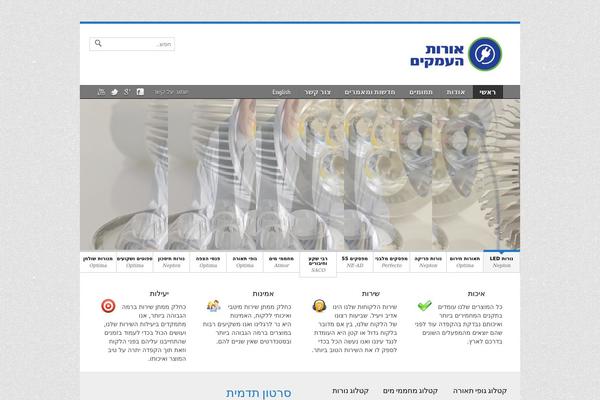The width and height of the screenshot is (600, 400).
Task: Select the leftmost Optima table lamps tab
Action: pos(98,262)
